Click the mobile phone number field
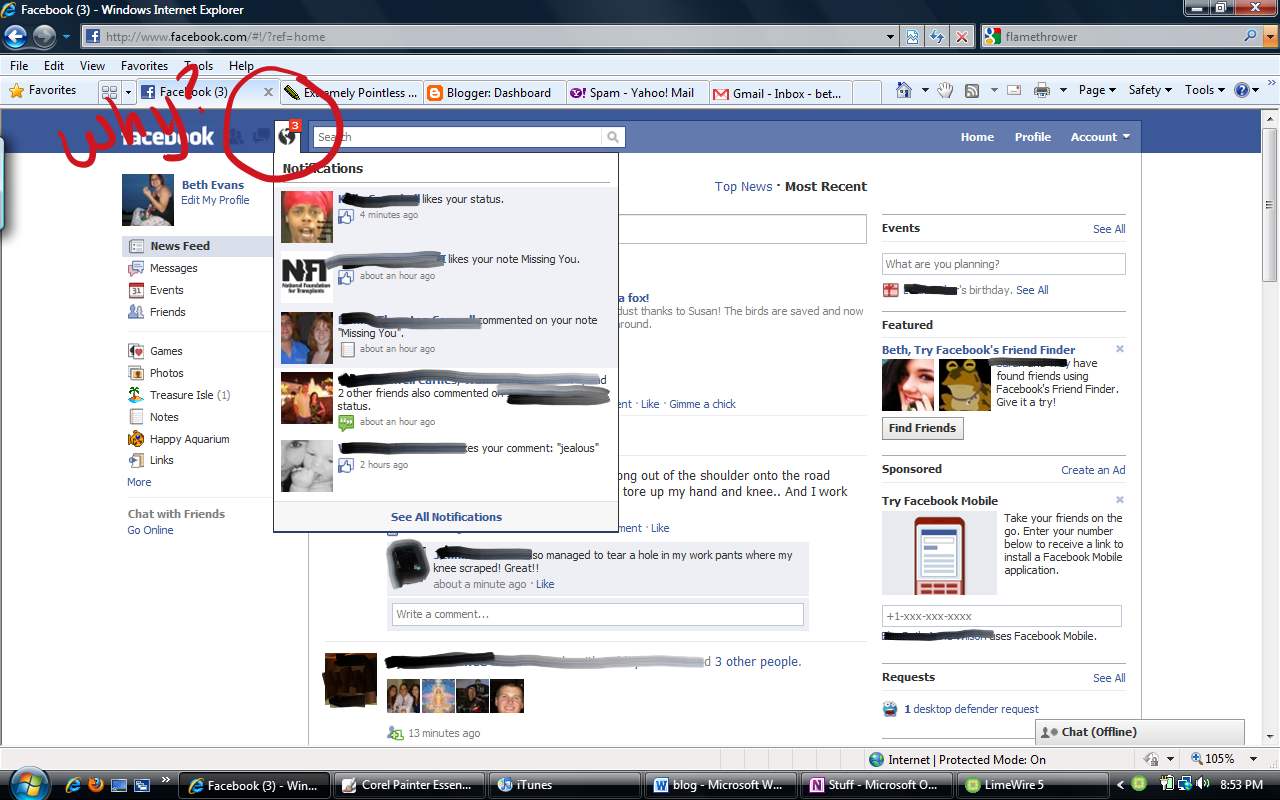Image resolution: width=1280 pixels, height=800 pixels. coord(1001,616)
